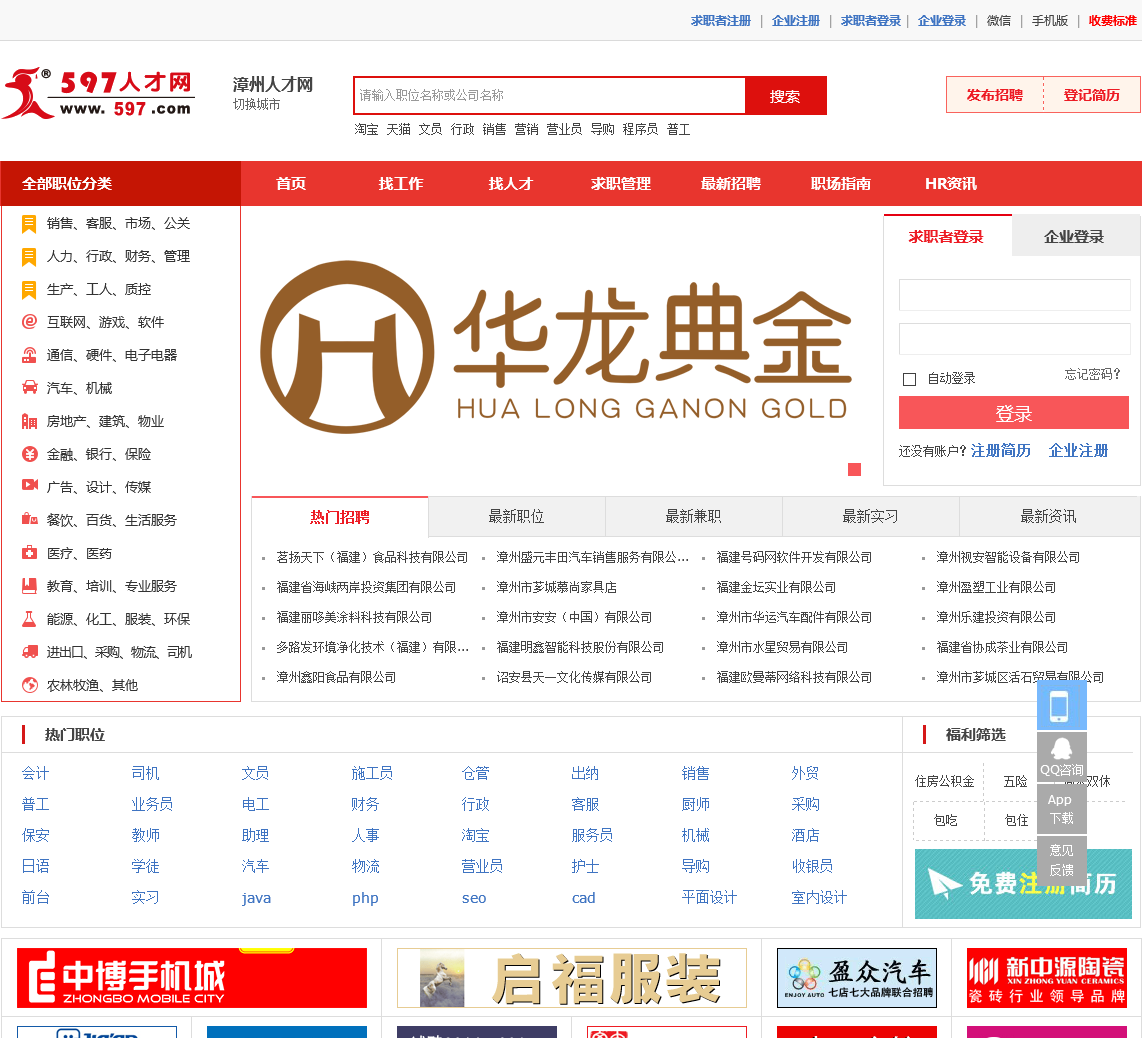Expand the 全部职位分类 menu header

pyautogui.click(x=121, y=184)
